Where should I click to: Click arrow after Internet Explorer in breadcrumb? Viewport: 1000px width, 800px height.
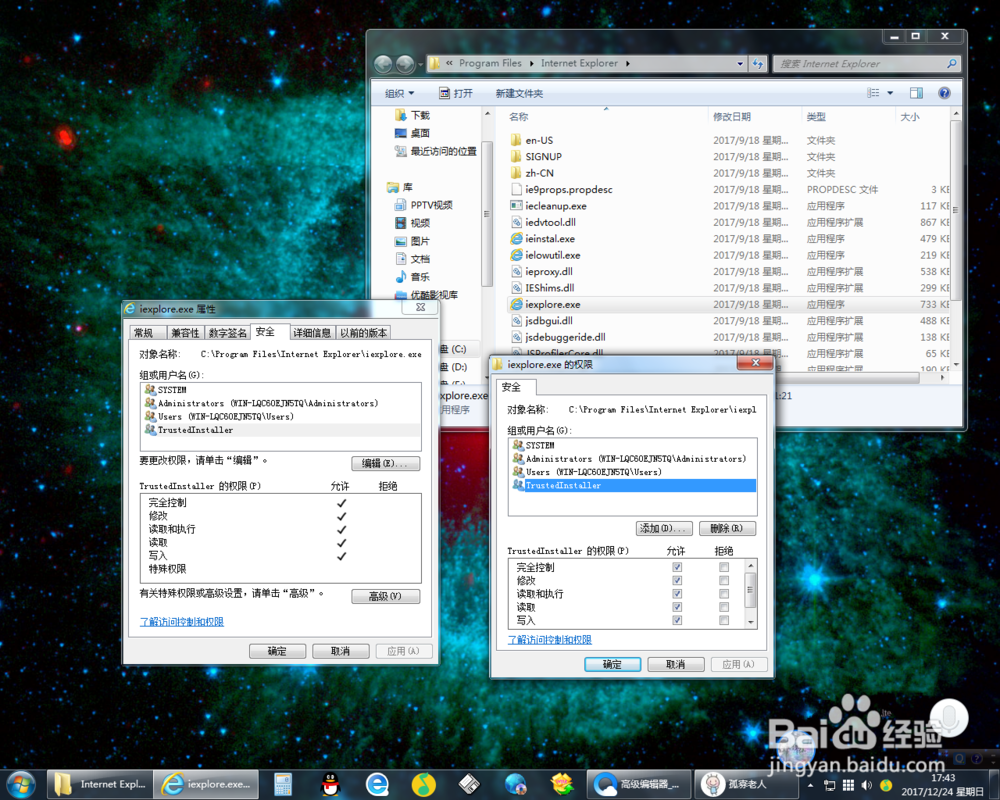tap(628, 63)
